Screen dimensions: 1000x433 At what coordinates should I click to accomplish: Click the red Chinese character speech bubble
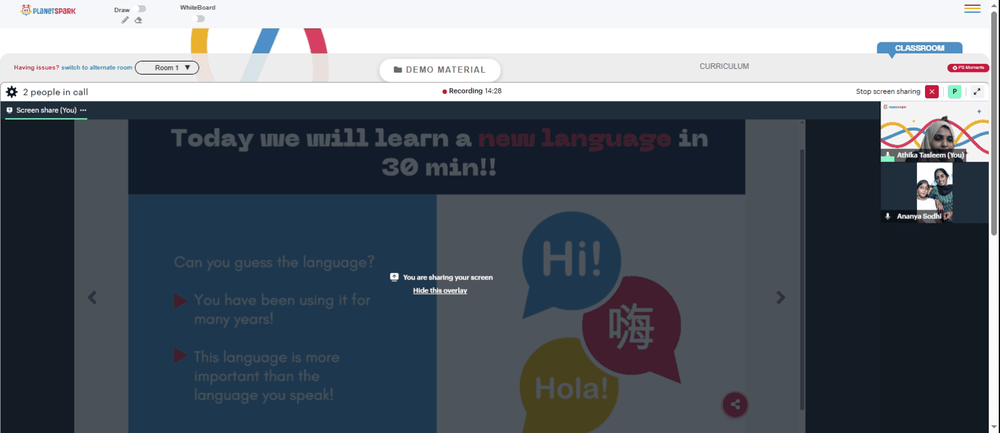click(631, 328)
